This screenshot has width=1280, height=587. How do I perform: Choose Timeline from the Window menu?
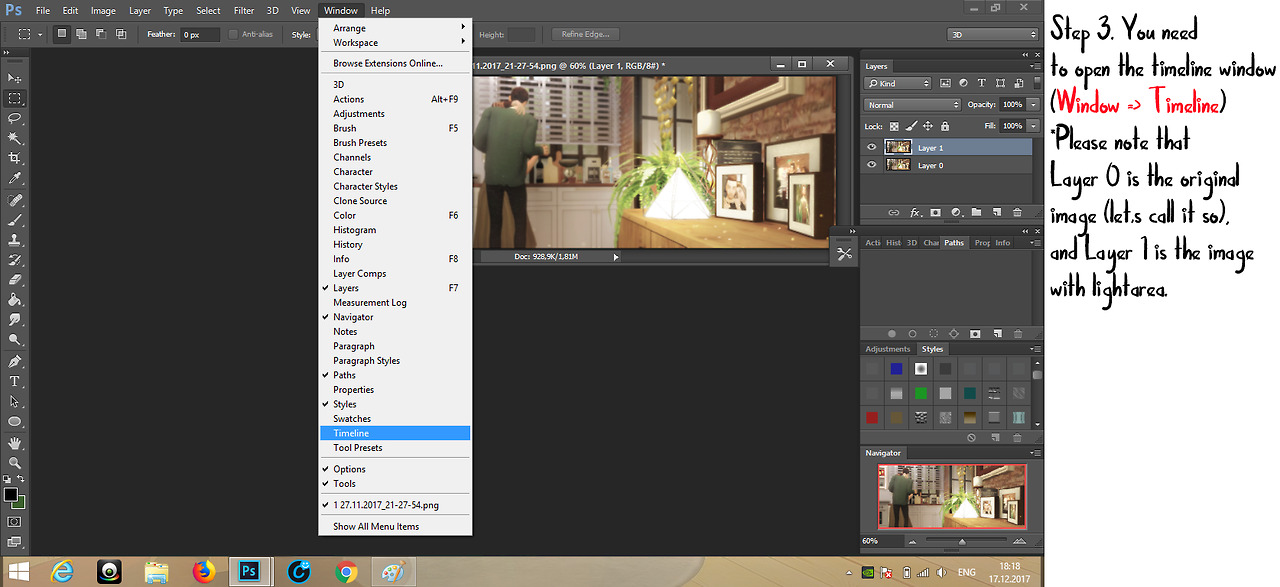[x=351, y=433]
